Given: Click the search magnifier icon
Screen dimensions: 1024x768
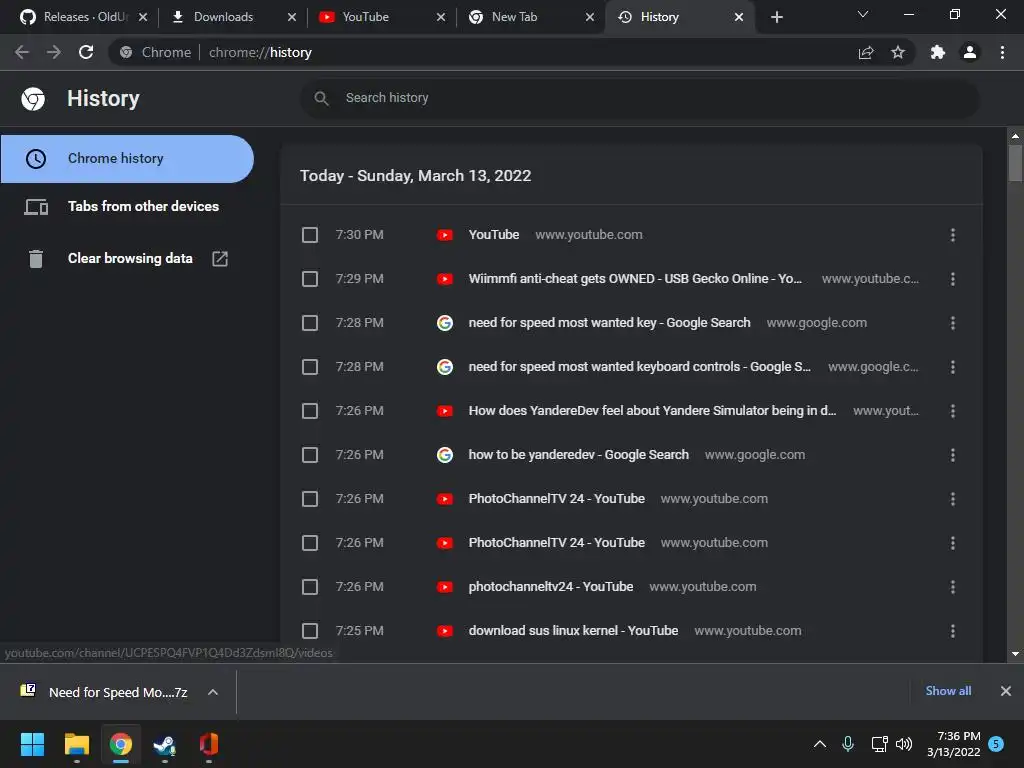Looking at the screenshot, I should tap(321, 98).
